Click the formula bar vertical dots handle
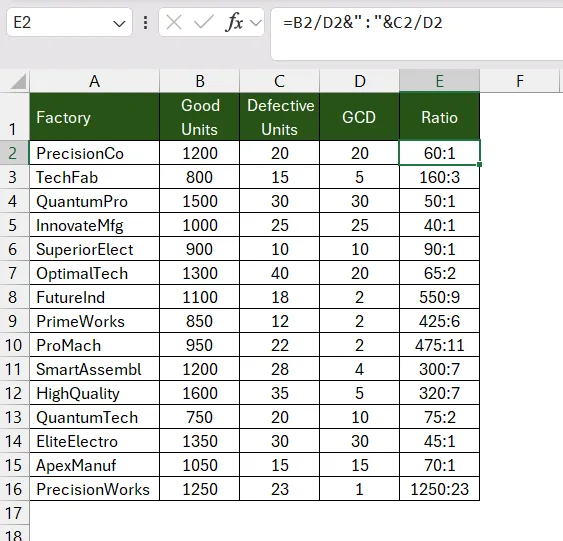 [x=145, y=23]
